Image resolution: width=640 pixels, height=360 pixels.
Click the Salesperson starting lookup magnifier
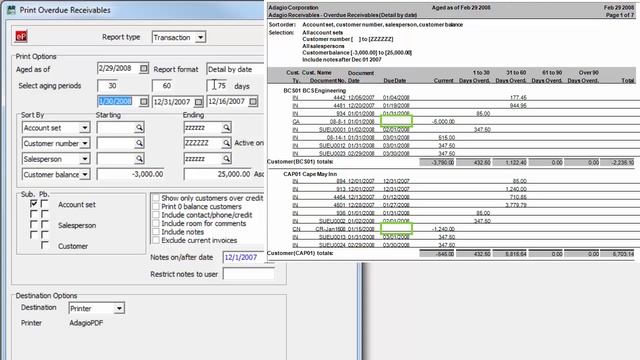pyautogui.click(x=139, y=159)
